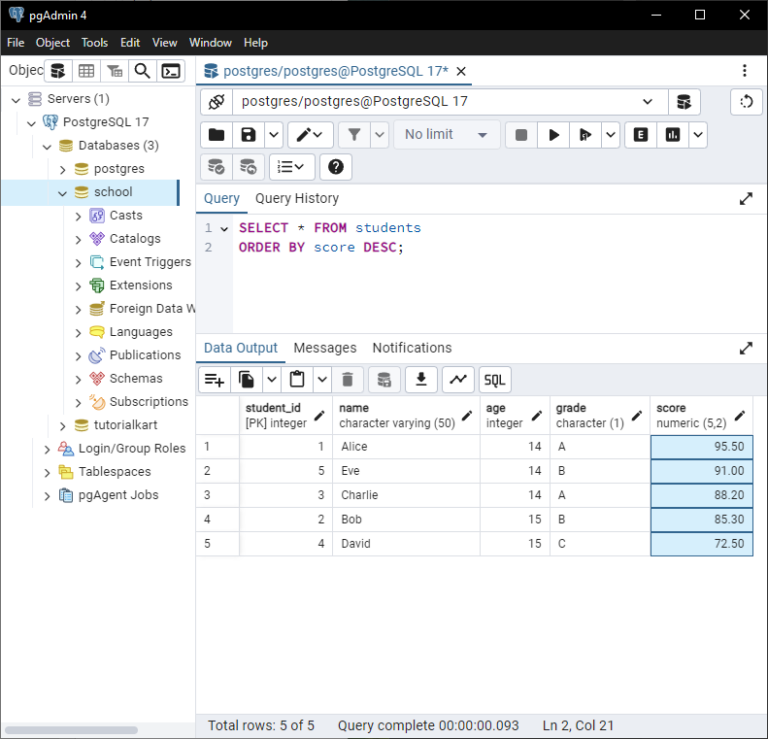Open the No limit rows dropdown
Image resolution: width=768 pixels, height=739 pixels.
coord(446,135)
